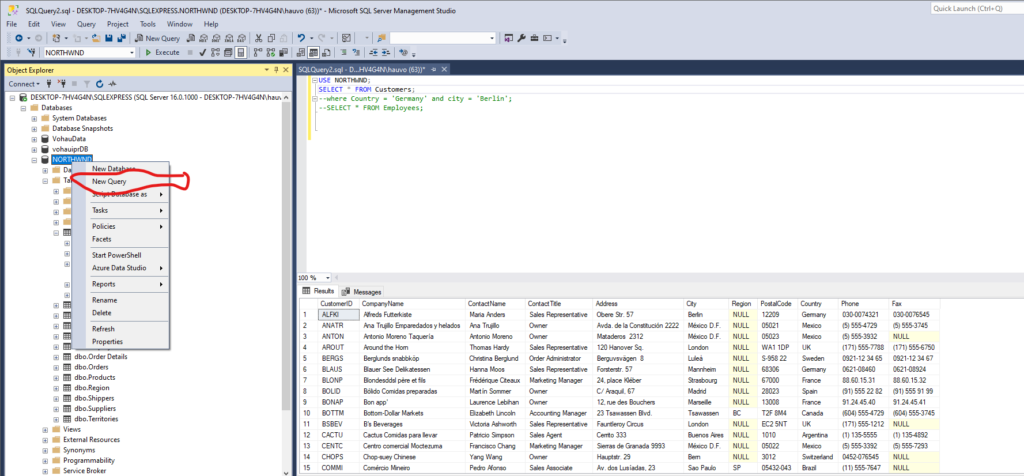Toggle Include Live Query Statistics
Image resolution: width=1024 pixels, height=476 pixels.
271,52
